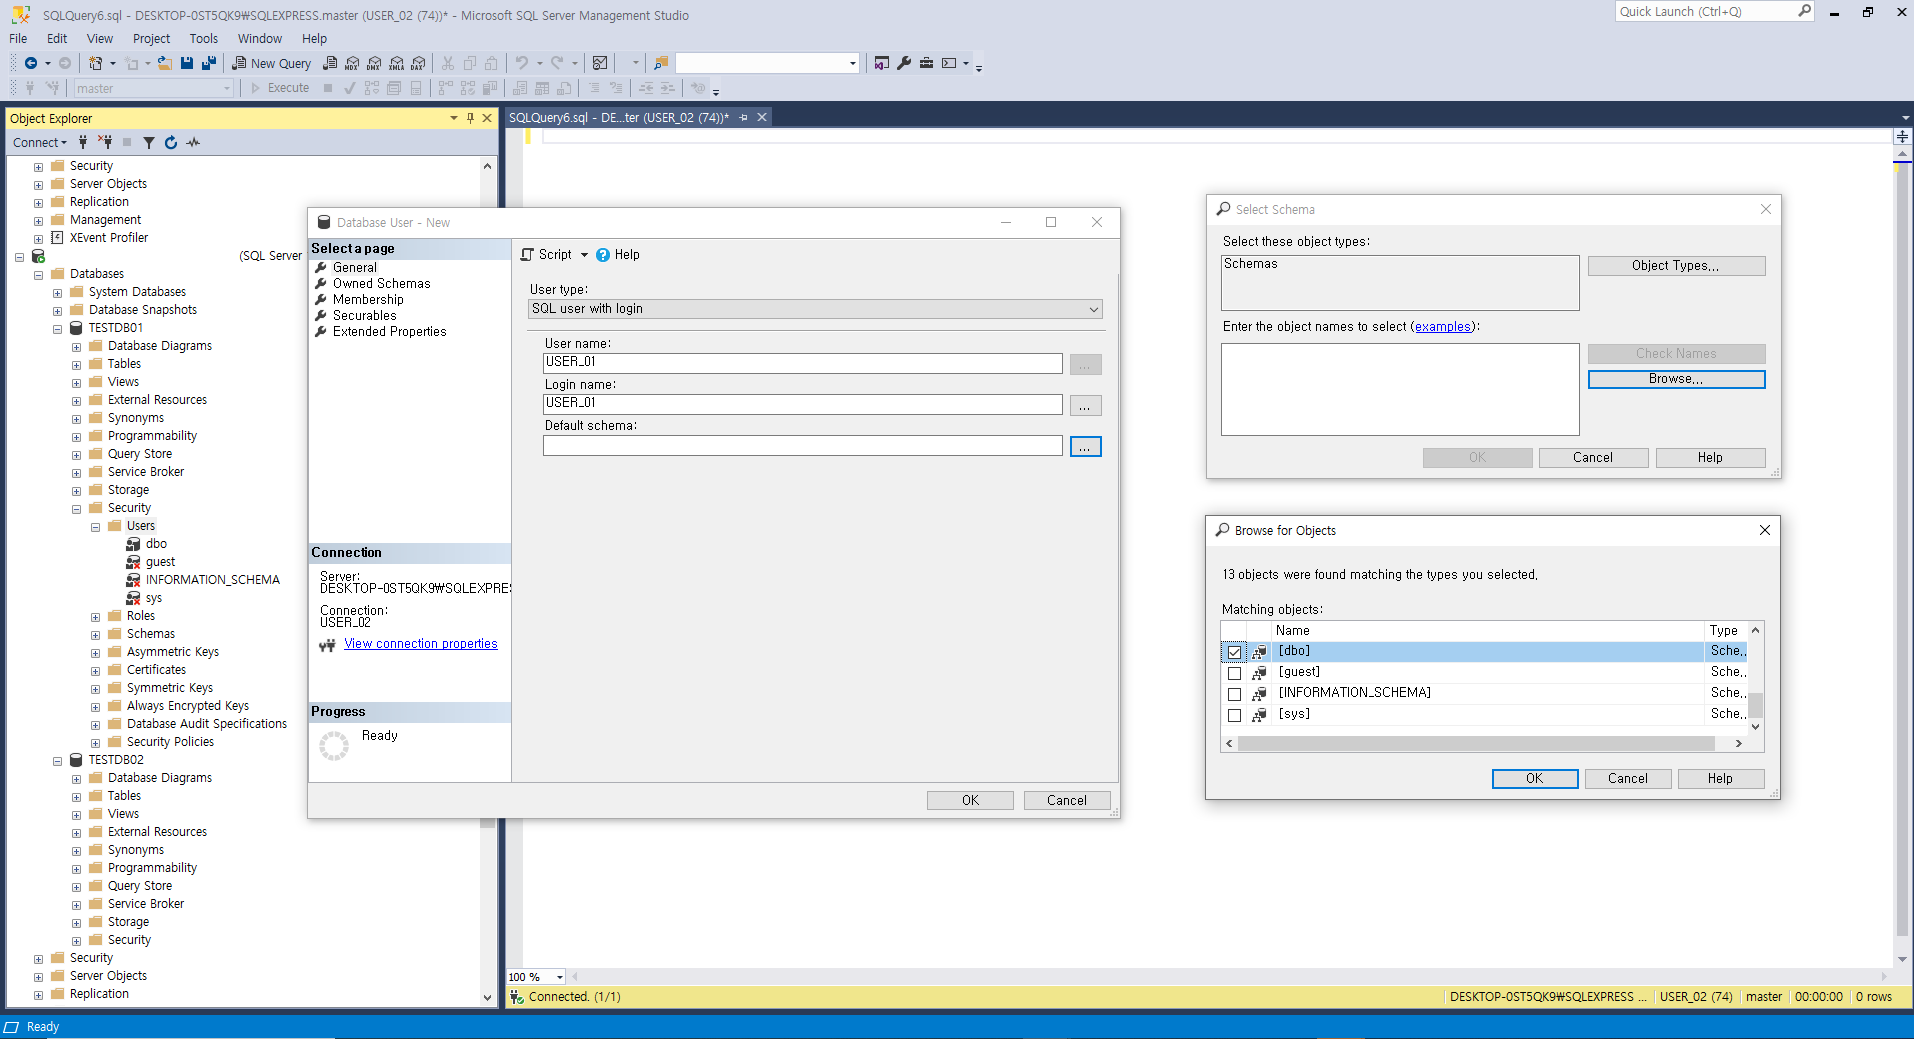This screenshot has height=1039, width=1914.
Task: Click the blue Help question icon
Action: 603,255
